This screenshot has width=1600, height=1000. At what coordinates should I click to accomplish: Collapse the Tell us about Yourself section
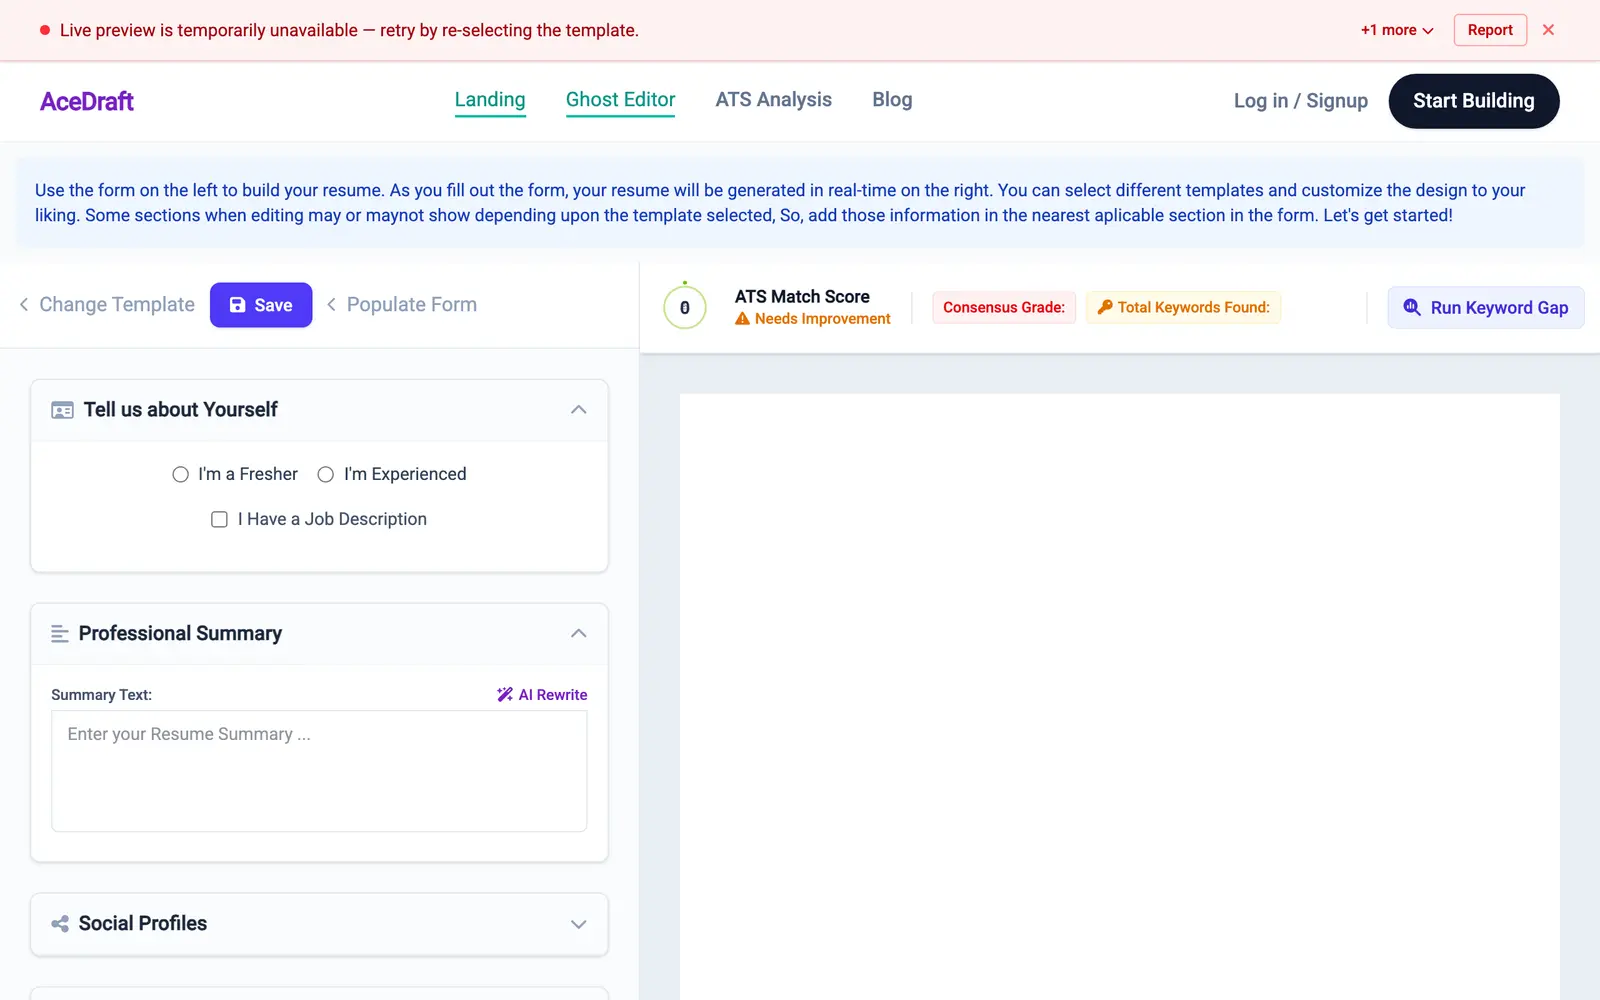click(578, 410)
